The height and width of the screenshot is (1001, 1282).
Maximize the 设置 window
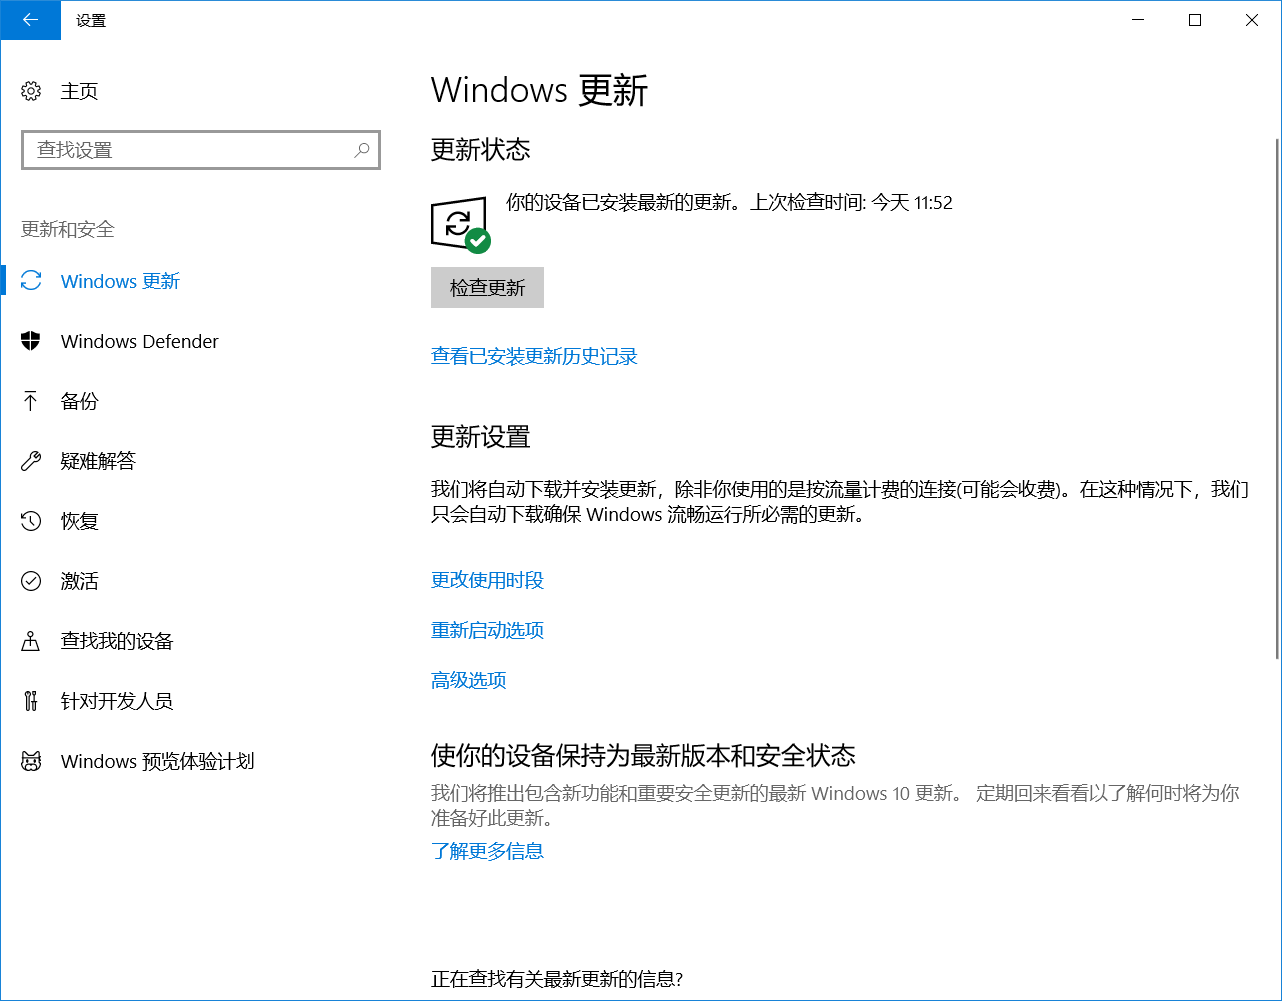[x=1194, y=20]
